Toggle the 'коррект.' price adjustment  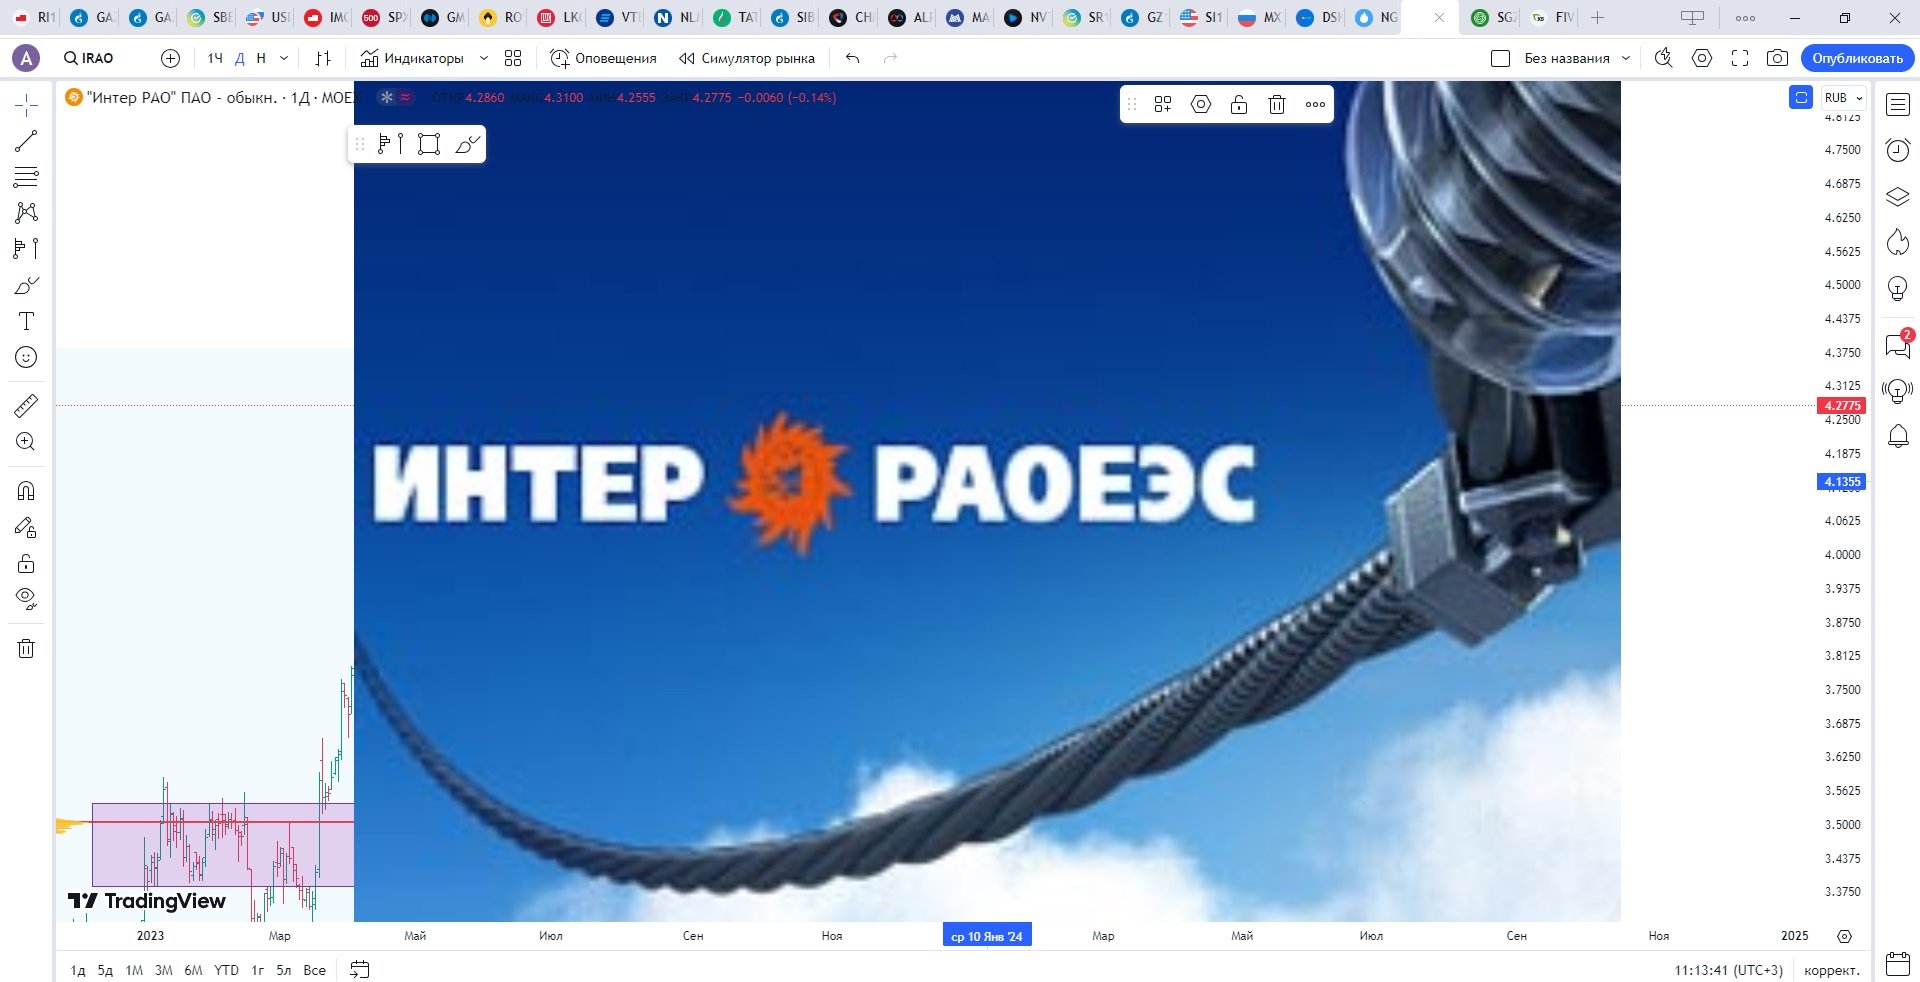coord(1832,970)
